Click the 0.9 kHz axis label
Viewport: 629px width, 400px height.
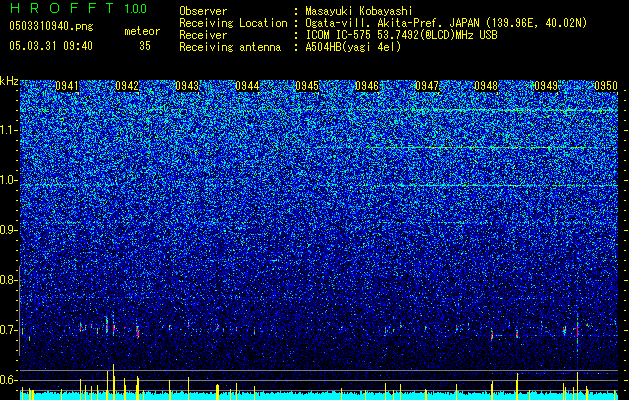(x=8, y=230)
